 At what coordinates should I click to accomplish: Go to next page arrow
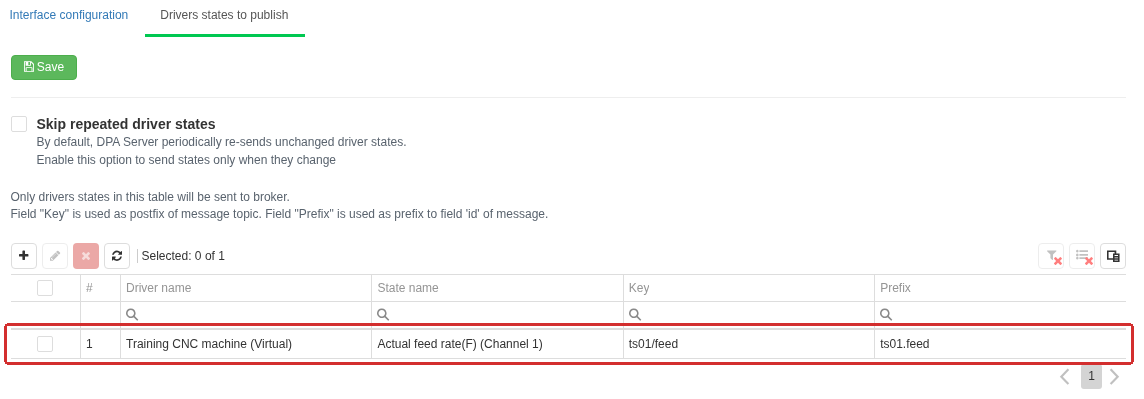1114,376
